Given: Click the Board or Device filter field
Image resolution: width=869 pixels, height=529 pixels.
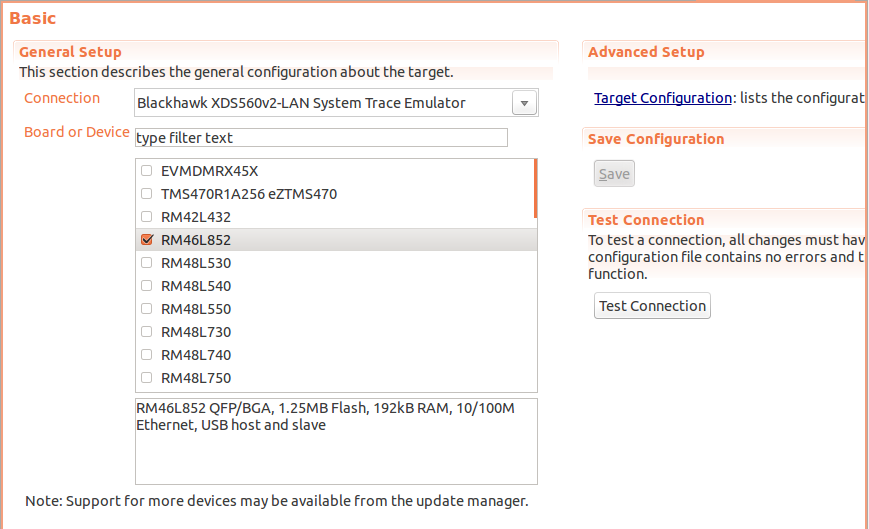Looking at the screenshot, I should point(321,137).
